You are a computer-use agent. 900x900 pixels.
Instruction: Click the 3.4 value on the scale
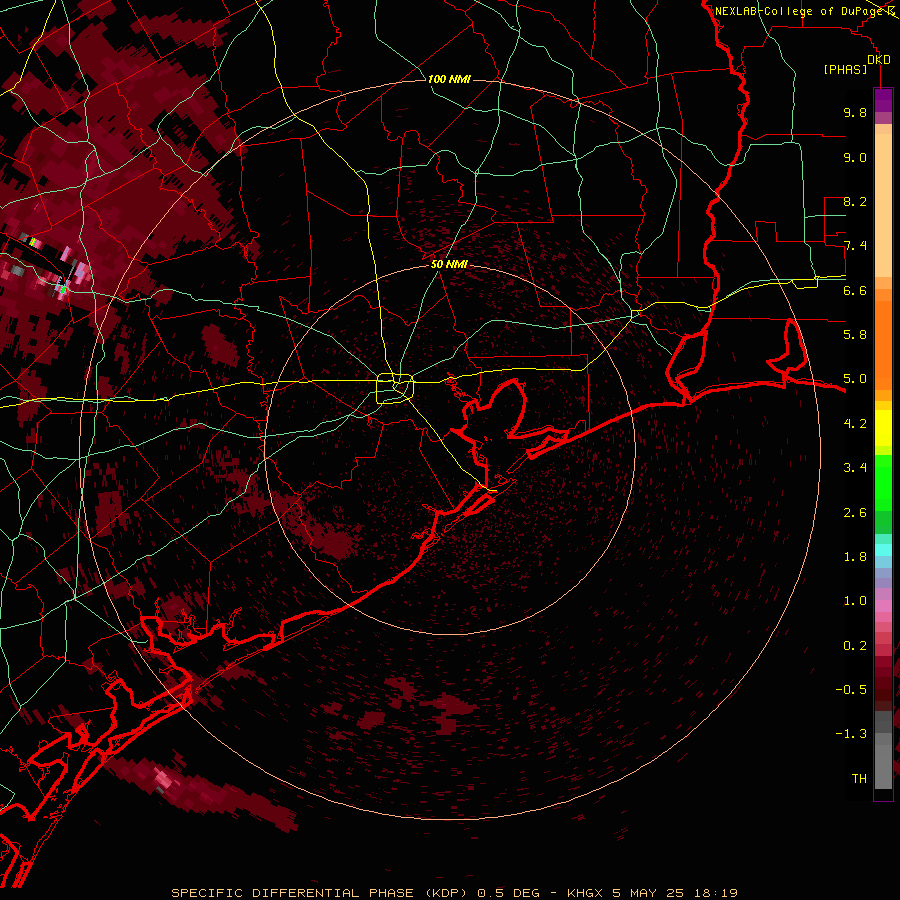(855, 468)
